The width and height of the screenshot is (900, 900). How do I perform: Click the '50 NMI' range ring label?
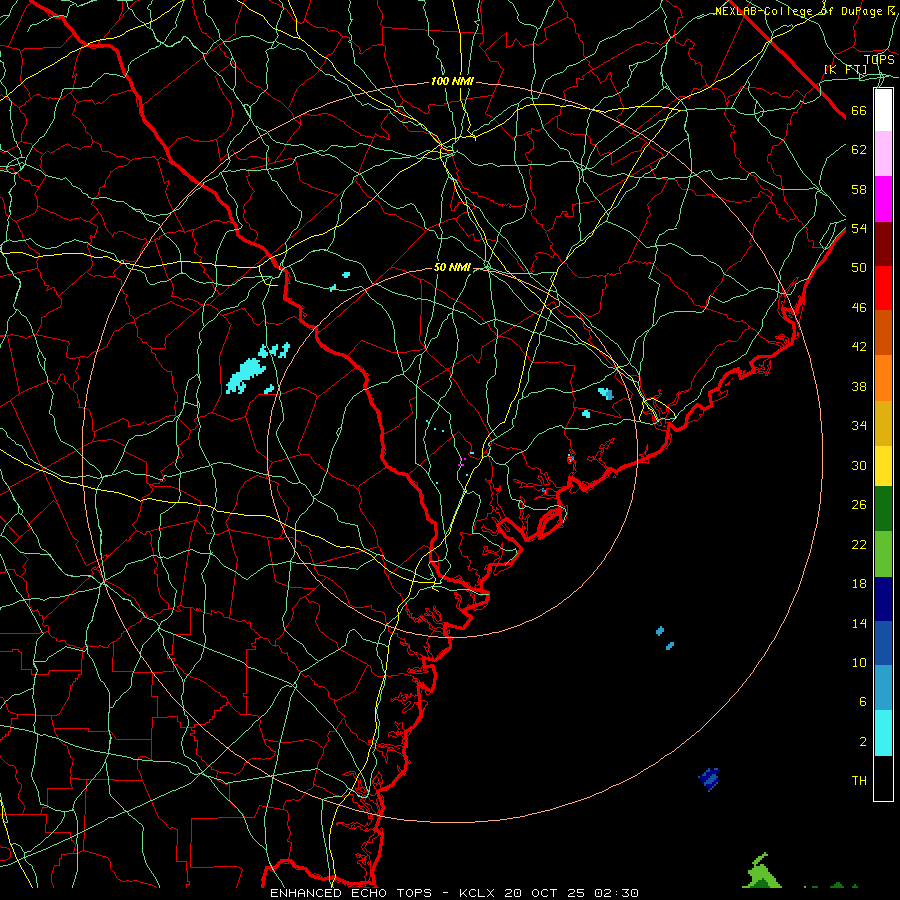[452, 267]
